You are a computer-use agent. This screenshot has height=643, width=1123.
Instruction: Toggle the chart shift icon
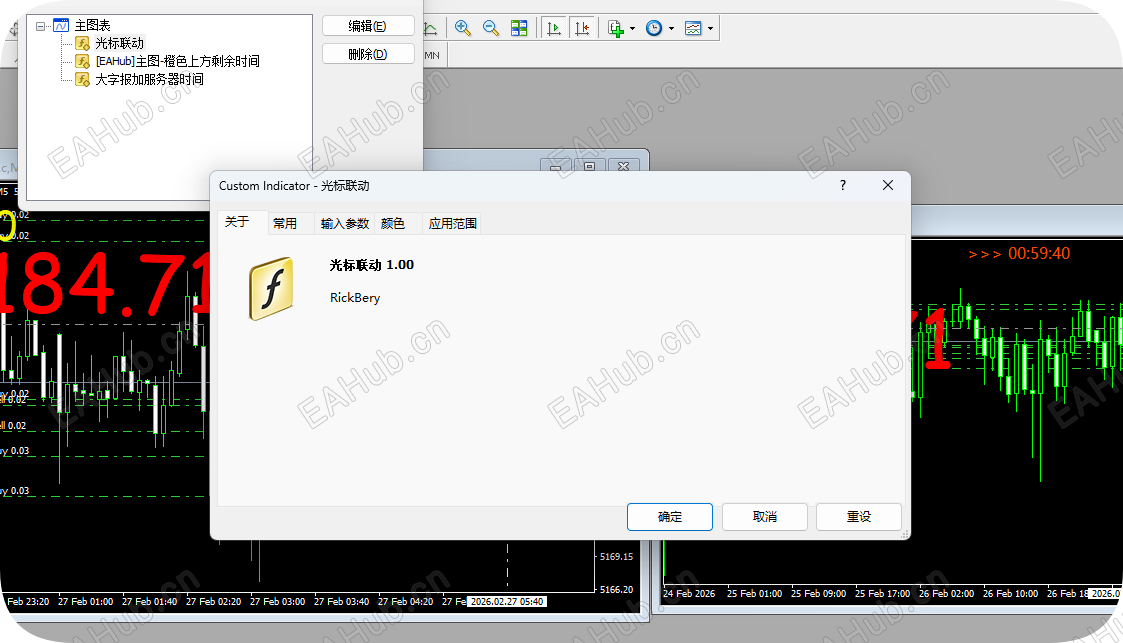(x=583, y=27)
